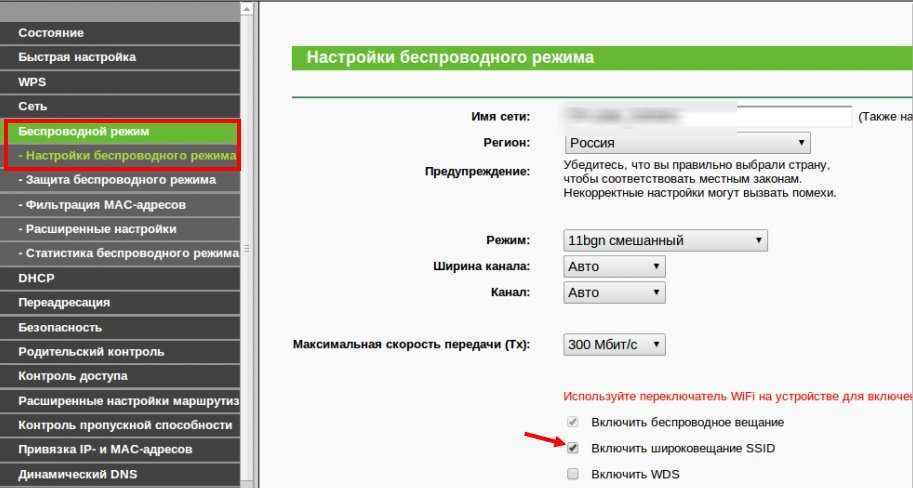Toggle Включить широковещание SSID checkbox
913x488 pixels.
(x=573, y=448)
